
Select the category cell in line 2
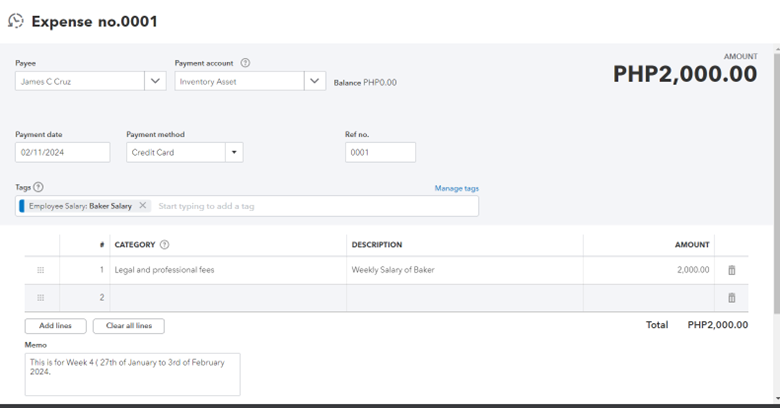pyautogui.click(x=228, y=298)
